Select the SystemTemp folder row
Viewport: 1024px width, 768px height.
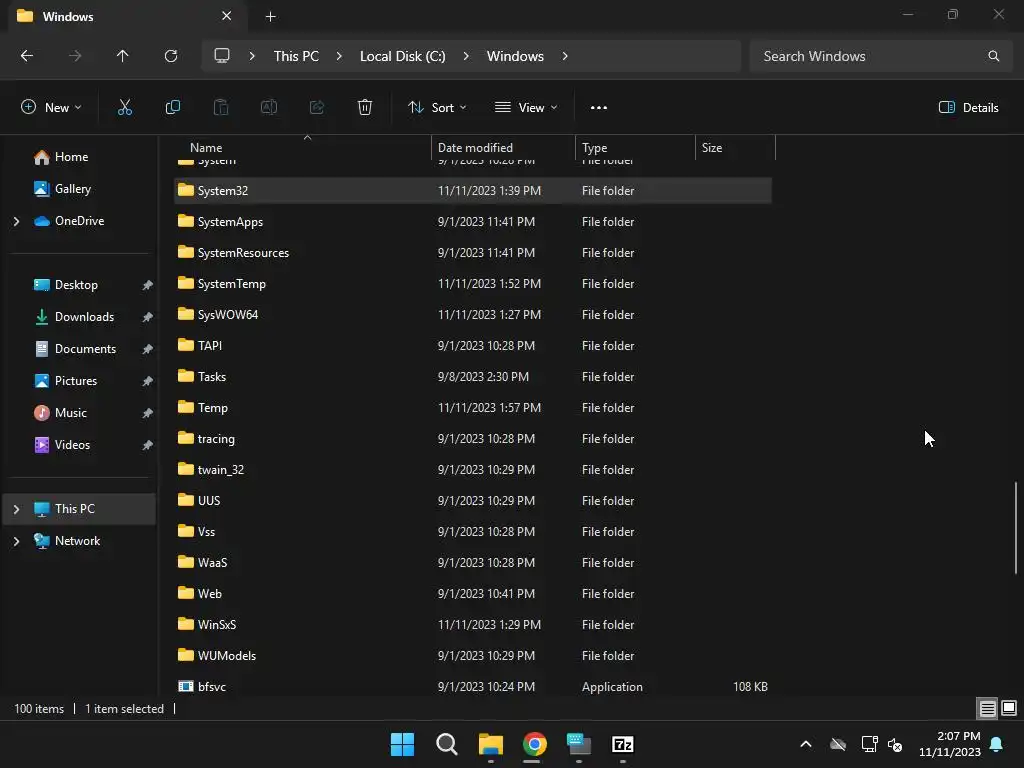(473, 285)
